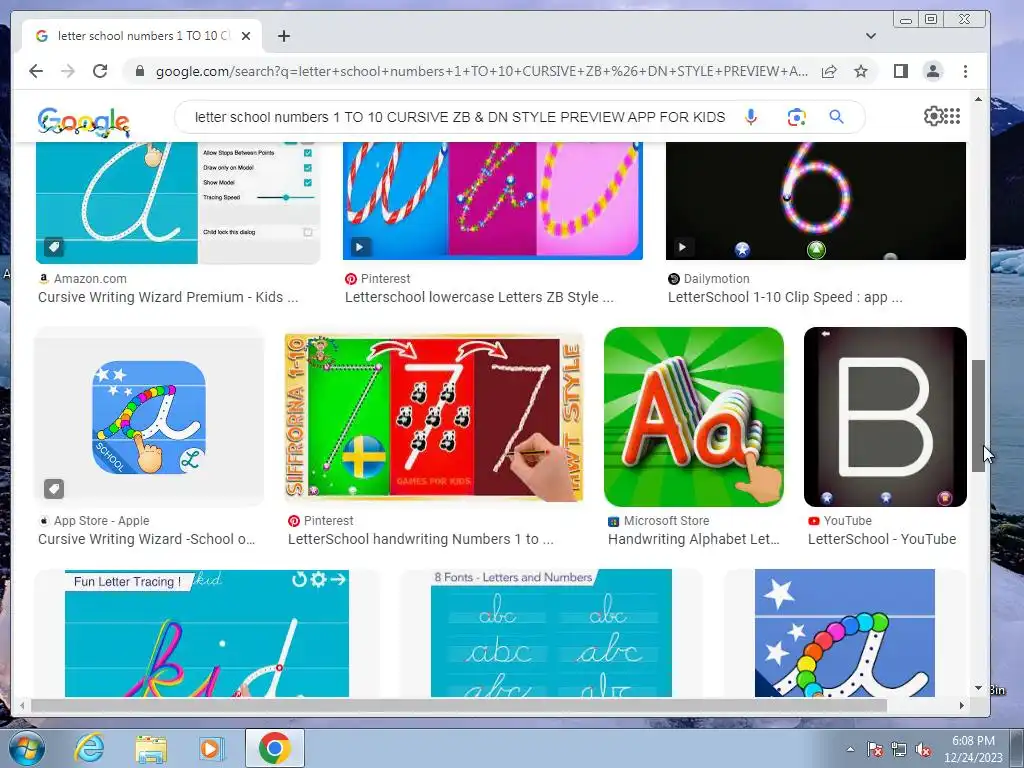
Task: Open the Dailymotion number 6 video thumbnail
Action: pyautogui.click(x=816, y=201)
